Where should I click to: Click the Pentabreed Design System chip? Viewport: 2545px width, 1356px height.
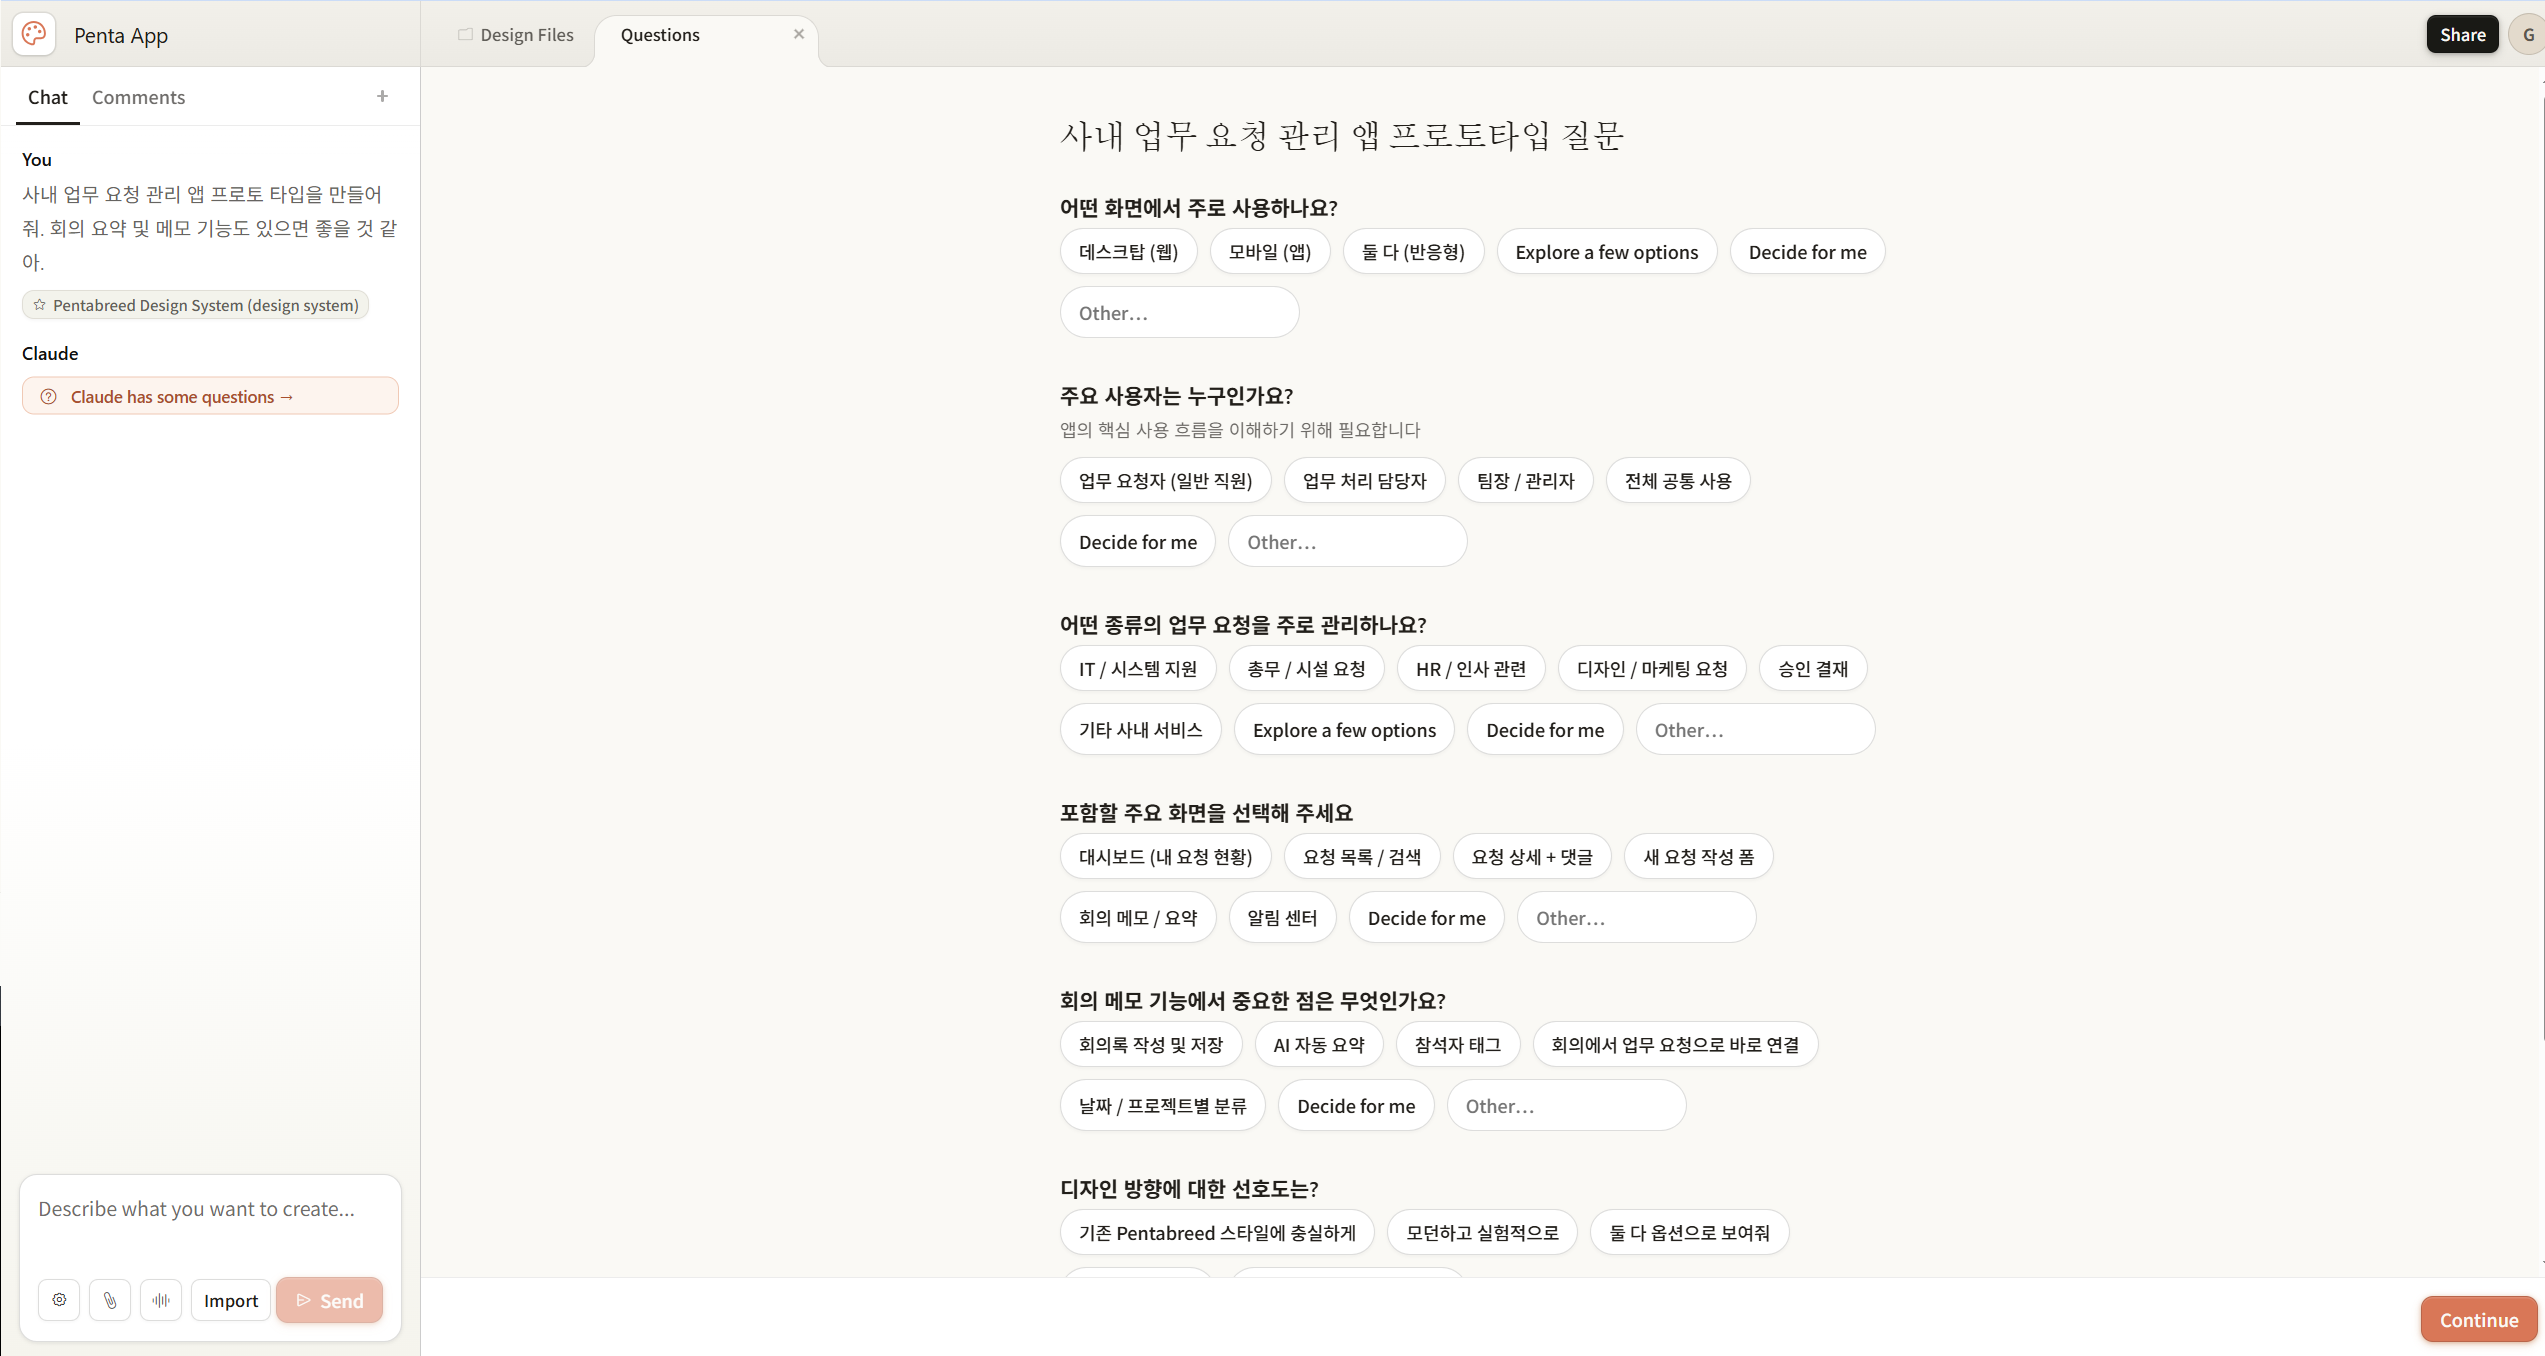point(196,305)
